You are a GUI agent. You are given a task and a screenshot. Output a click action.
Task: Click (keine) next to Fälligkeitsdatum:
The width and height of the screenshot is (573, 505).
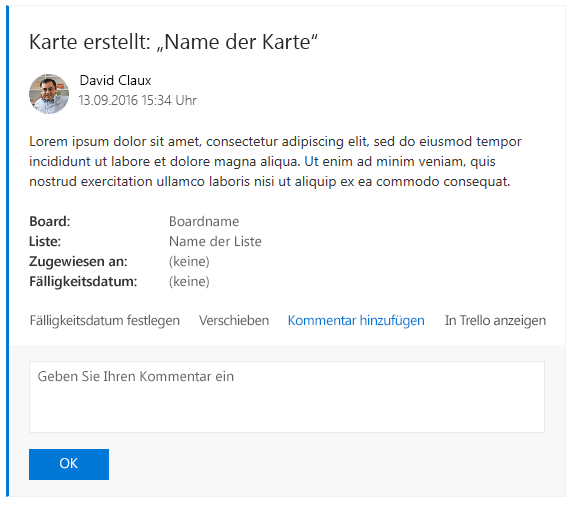coord(189,282)
